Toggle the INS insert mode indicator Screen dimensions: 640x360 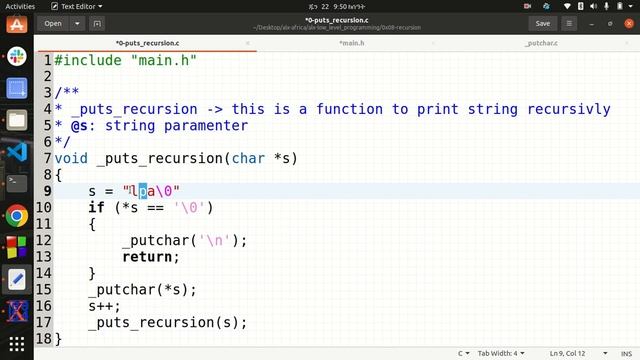pos(627,353)
